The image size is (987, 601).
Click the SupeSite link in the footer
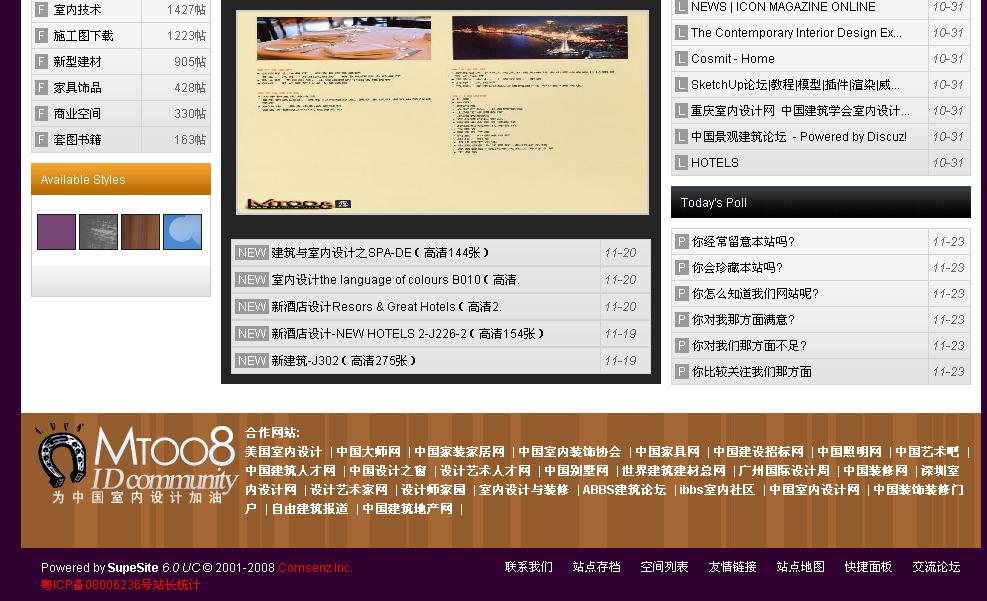[133, 568]
